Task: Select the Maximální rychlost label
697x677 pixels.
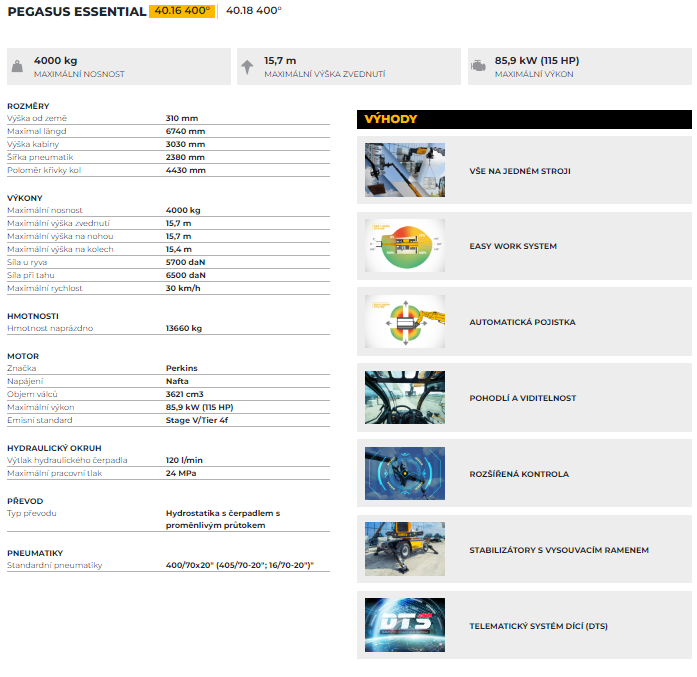Action: coord(44,288)
